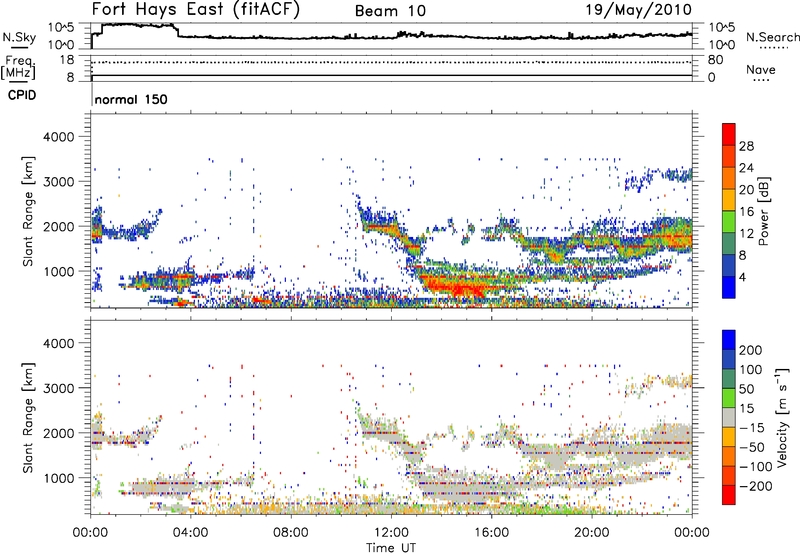The image size is (800, 554).
Task: Click the '18' frequency axis tick label
Action: (67, 60)
